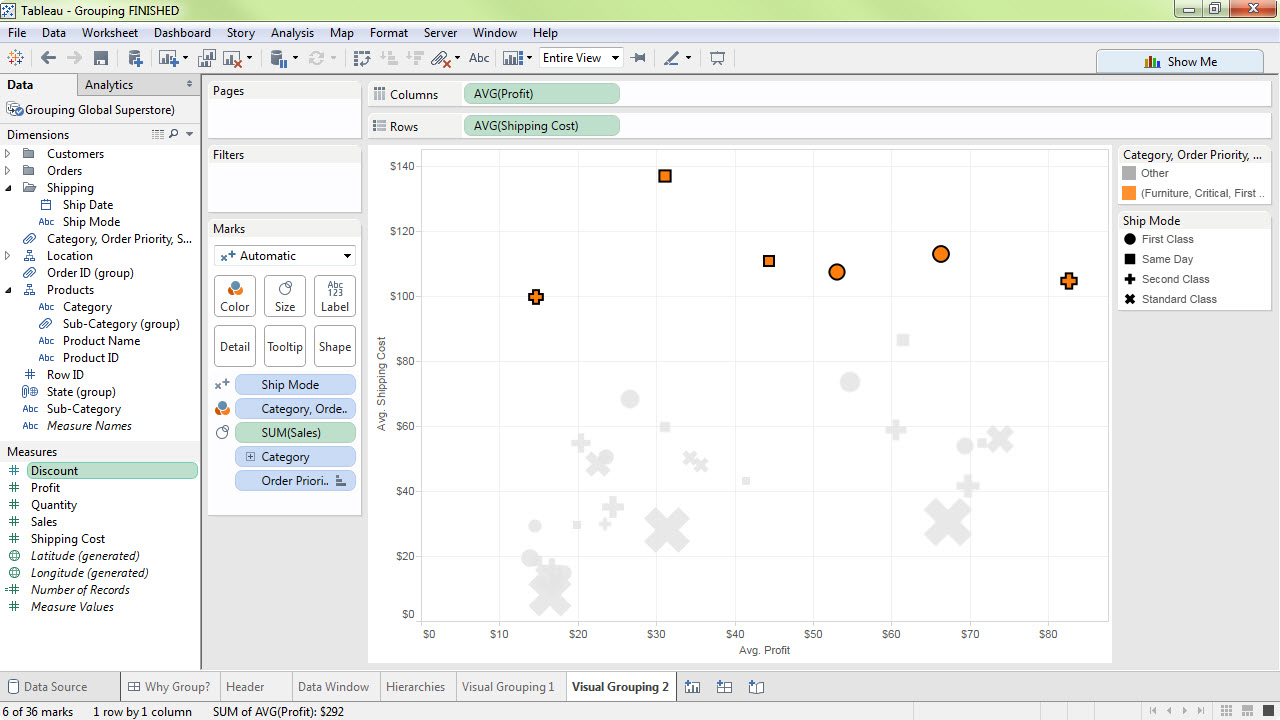Switch to the Hierarchies sheet tab
The image size is (1280, 720).
point(415,687)
